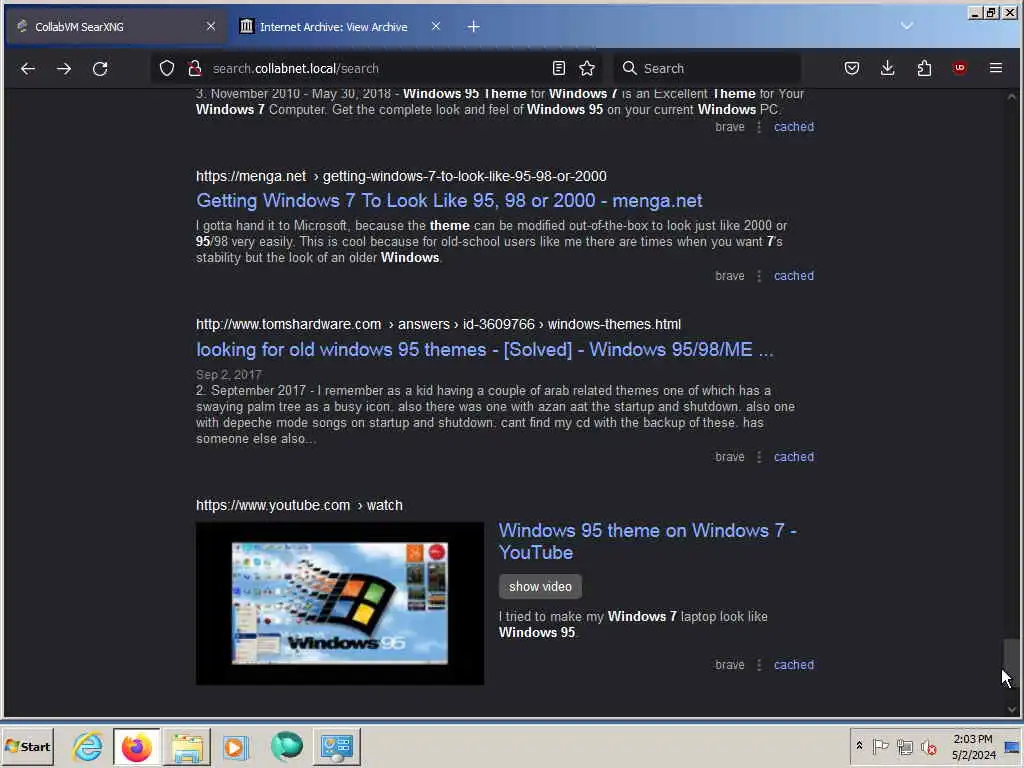Click the http://www.tomshardware.com URL text
Screen dimensions: 1024x768
[x=288, y=325]
